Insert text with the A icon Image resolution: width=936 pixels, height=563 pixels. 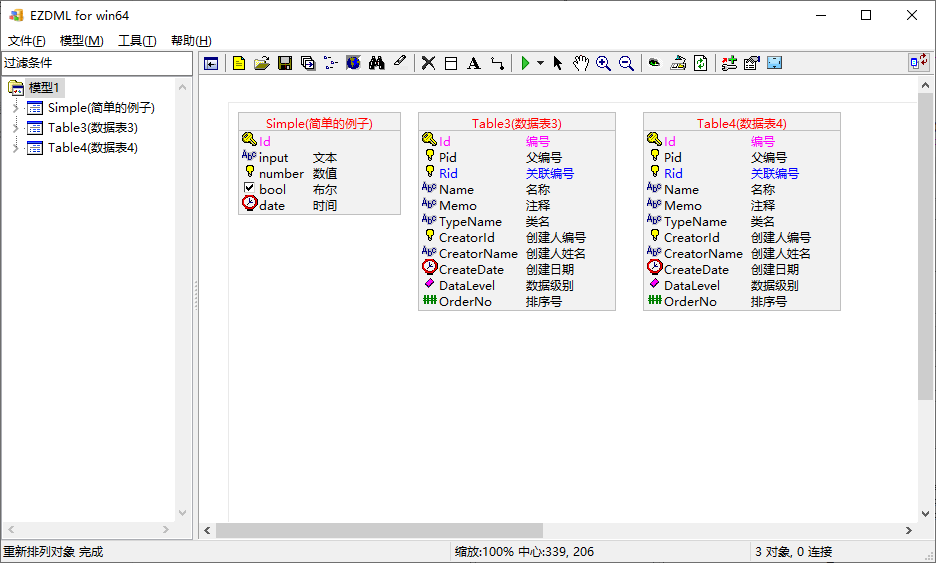(474, 63)
